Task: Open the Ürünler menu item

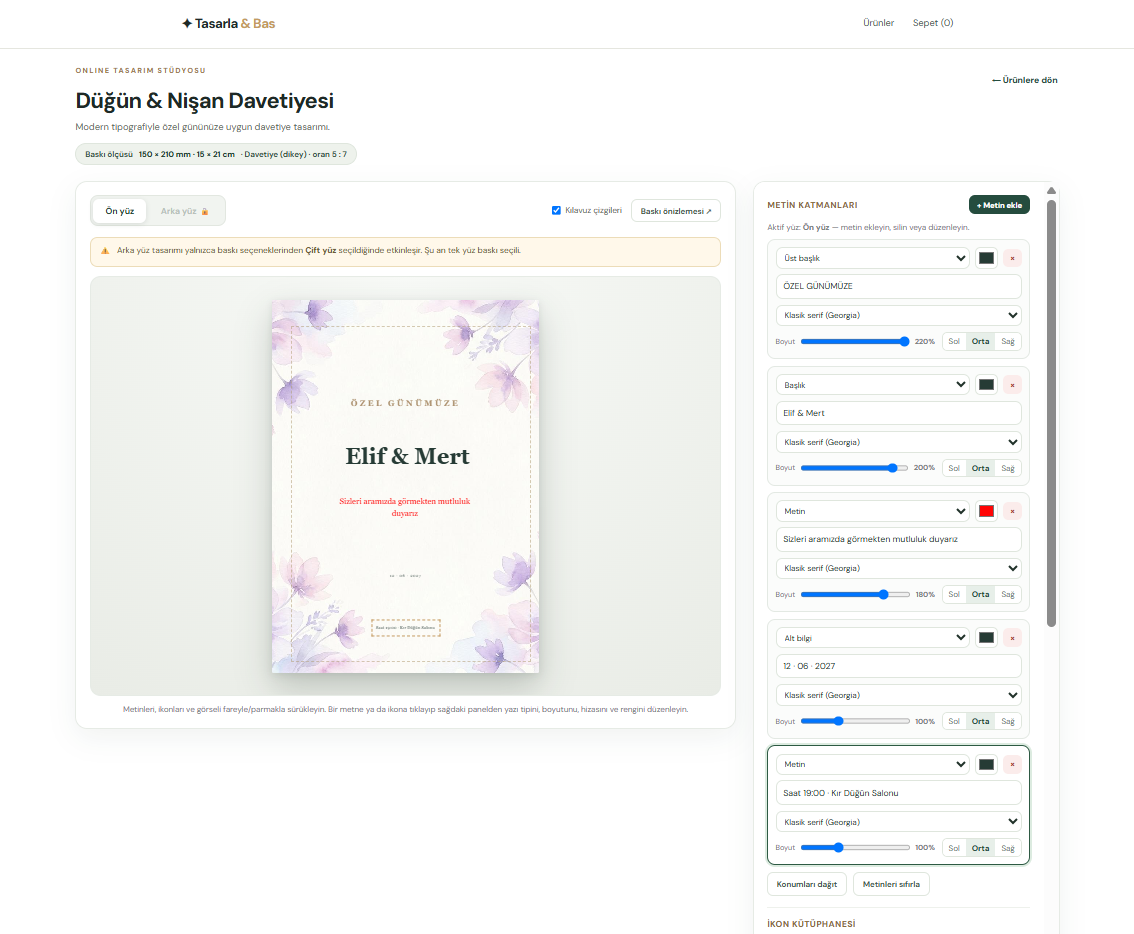Action: (878, 23)
